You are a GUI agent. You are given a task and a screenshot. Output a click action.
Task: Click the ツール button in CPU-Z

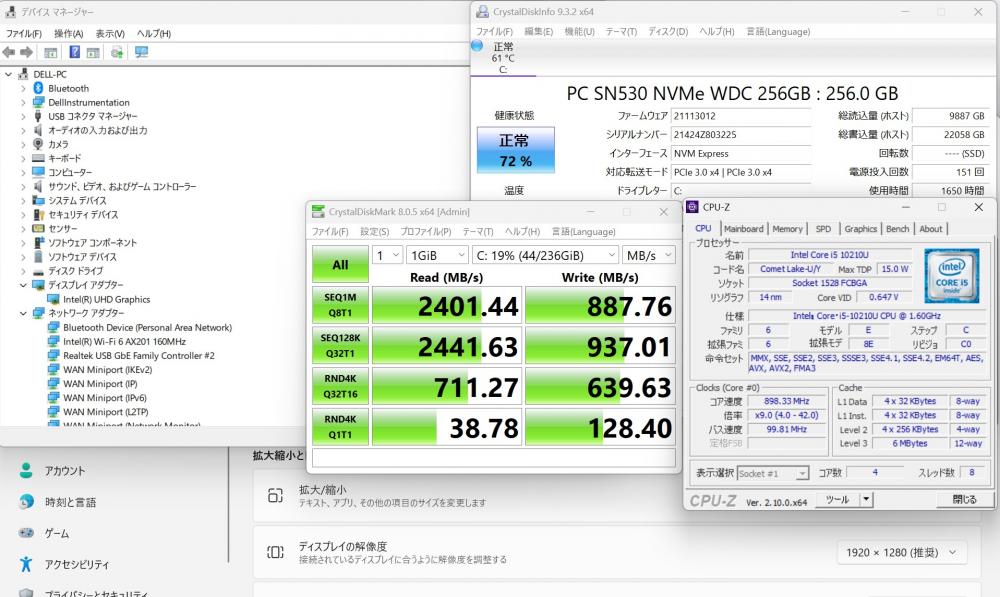[x=837, y=499]
